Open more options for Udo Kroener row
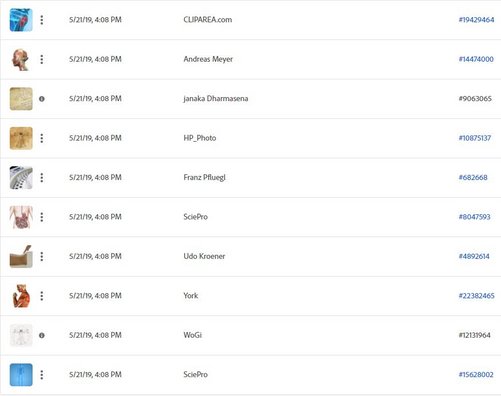Image resolution: width=501 pixels, height=396 pixels. coord(42,256)
